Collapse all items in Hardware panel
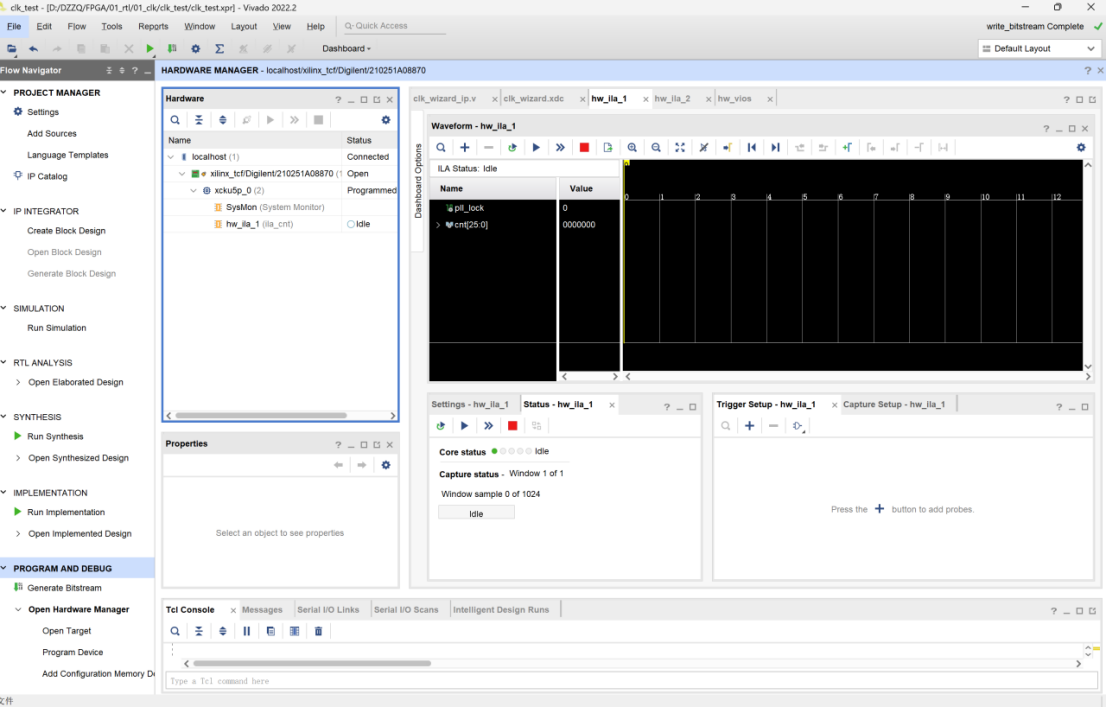This screenshot has height=707, width=1107. [199, 120]
